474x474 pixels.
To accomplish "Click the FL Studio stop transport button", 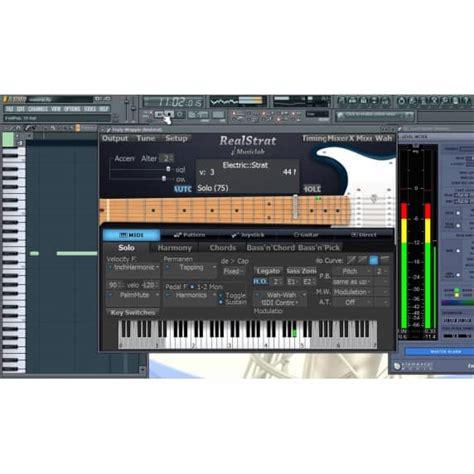I will (169, 115).
